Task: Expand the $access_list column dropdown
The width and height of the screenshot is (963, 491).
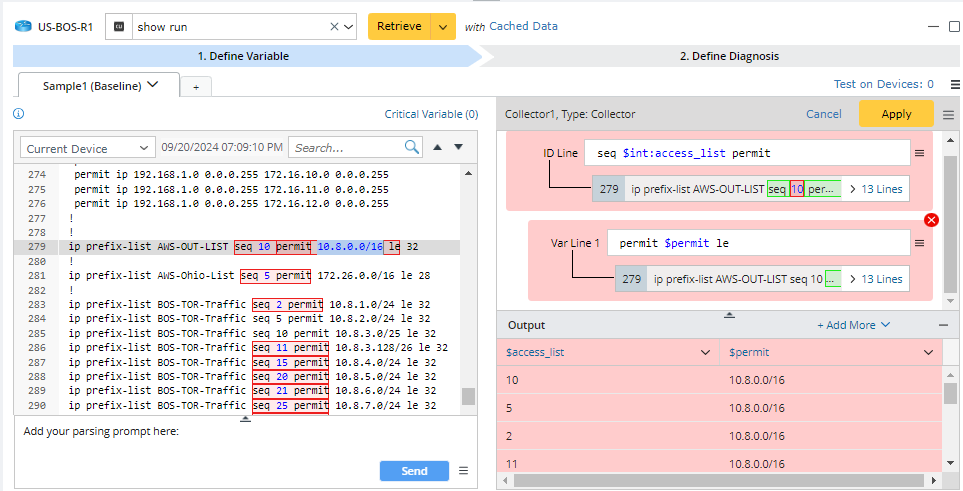Action: (x=704, y=352)
